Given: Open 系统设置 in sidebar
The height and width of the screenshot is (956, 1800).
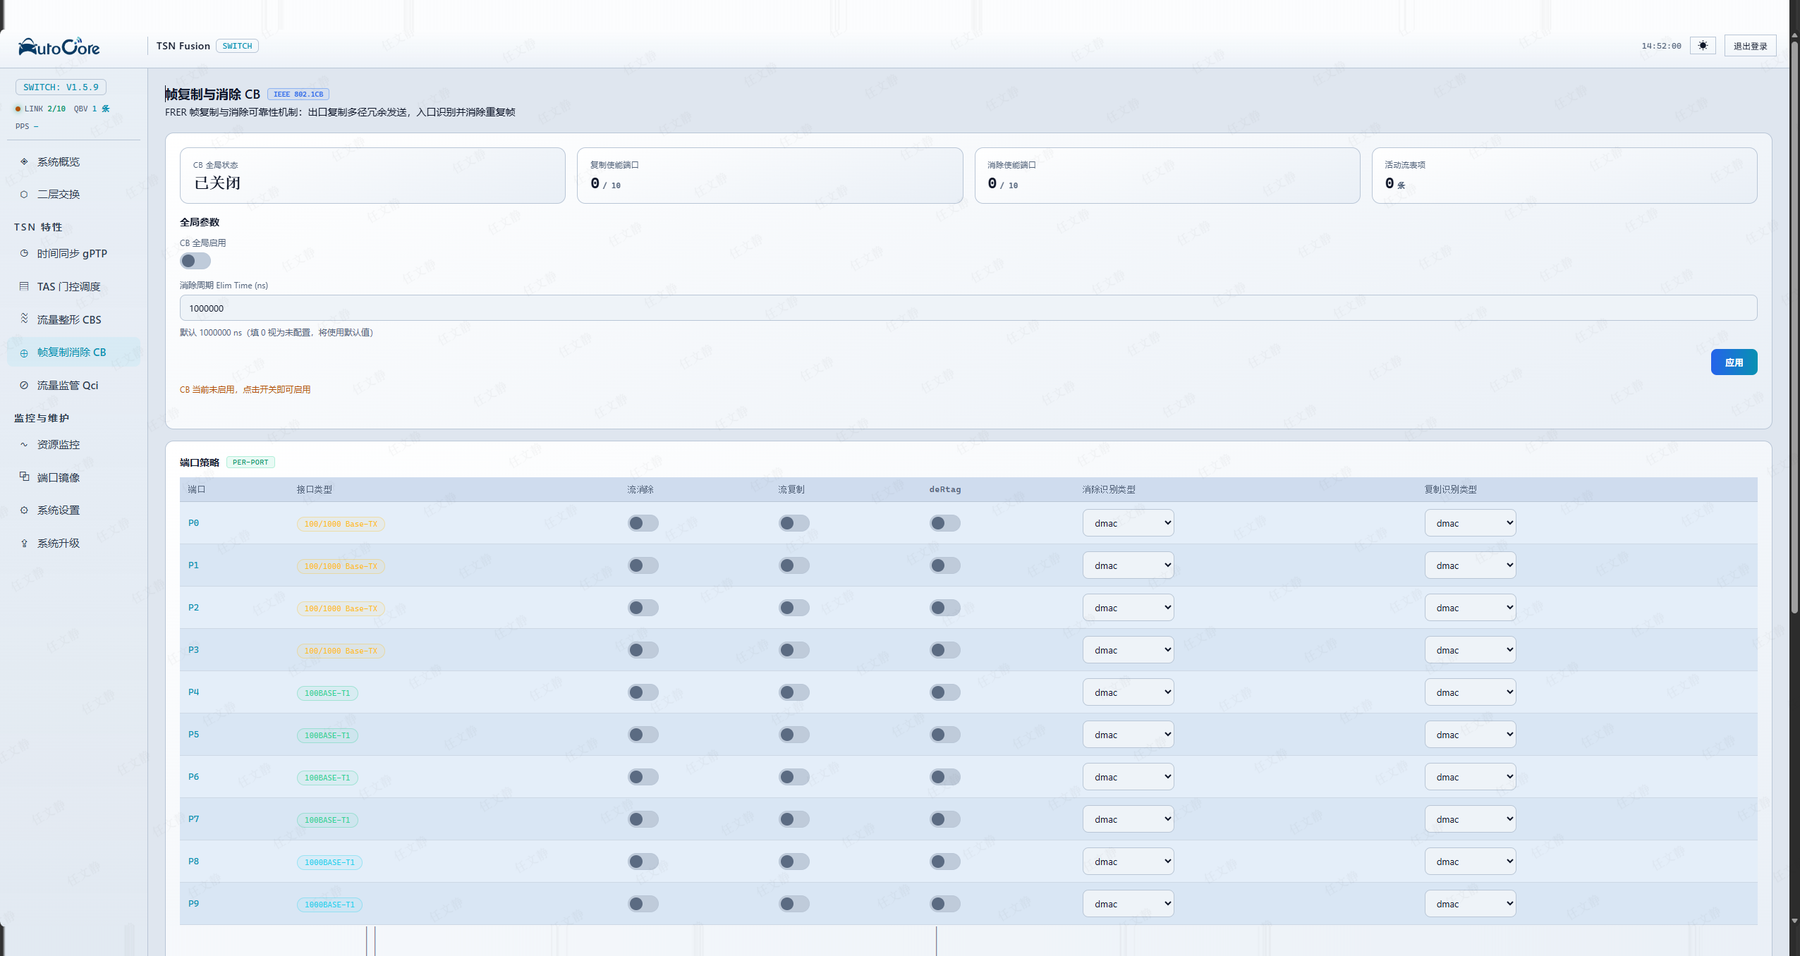Looking at the screenshot, I should [74, 510].
